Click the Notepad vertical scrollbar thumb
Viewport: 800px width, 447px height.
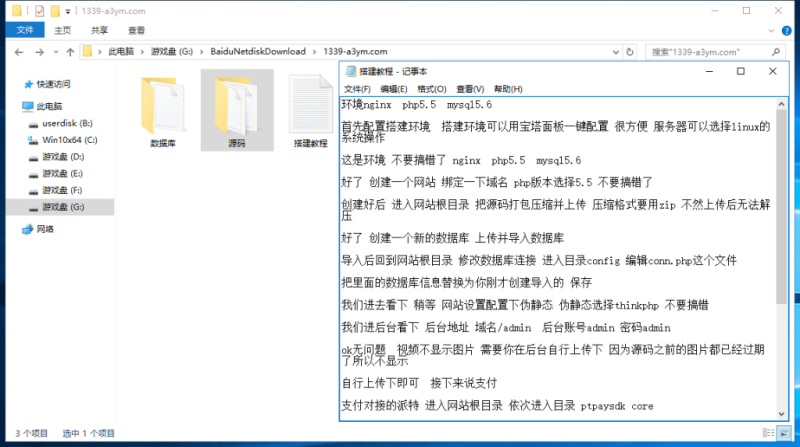tap(781, 207)
